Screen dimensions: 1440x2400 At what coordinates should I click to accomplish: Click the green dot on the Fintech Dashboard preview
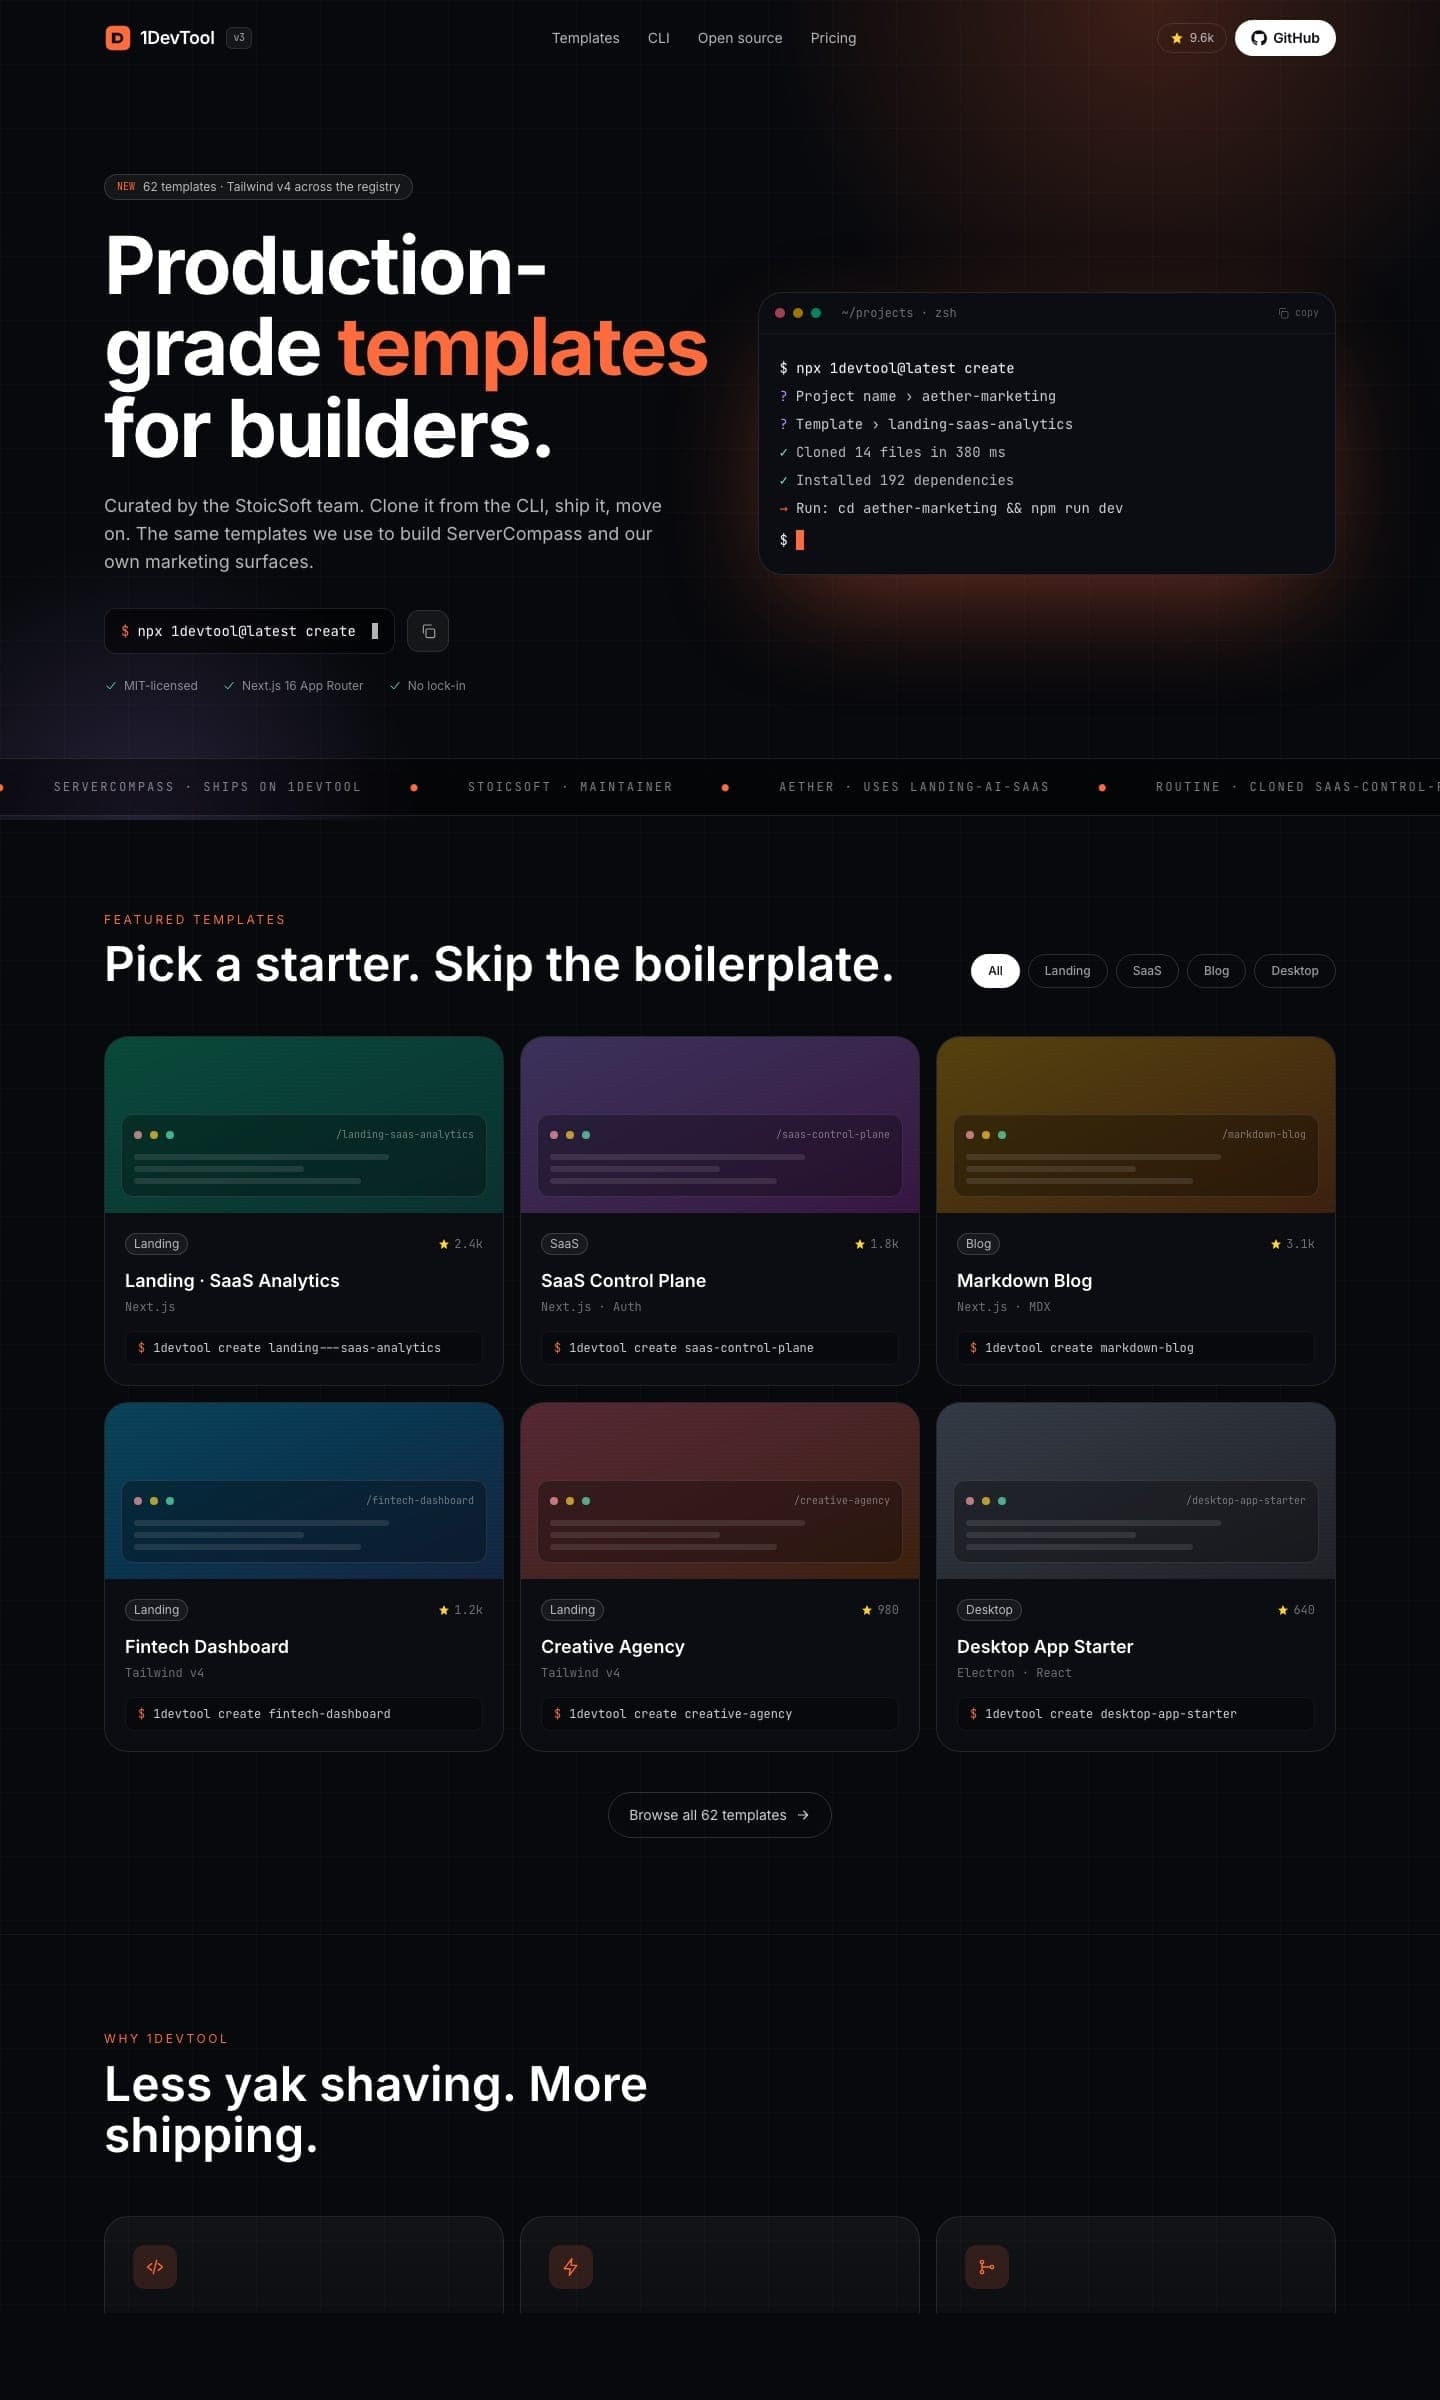tap(171, 1500)
